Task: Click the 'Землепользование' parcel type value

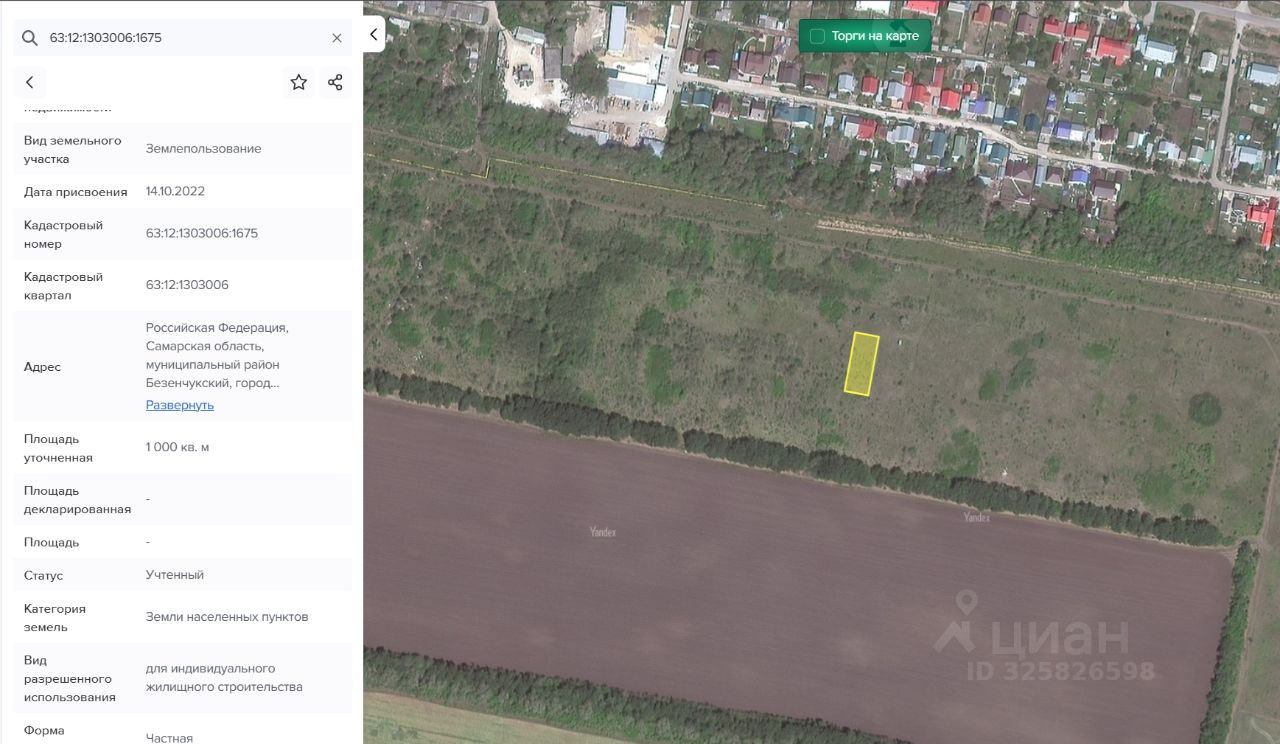Action: (x=204, y=149)
